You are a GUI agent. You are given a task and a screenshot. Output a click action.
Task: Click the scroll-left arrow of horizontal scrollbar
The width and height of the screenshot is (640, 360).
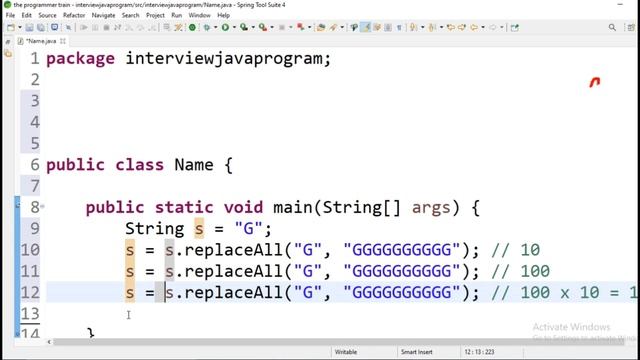click(x=49, y=342)
